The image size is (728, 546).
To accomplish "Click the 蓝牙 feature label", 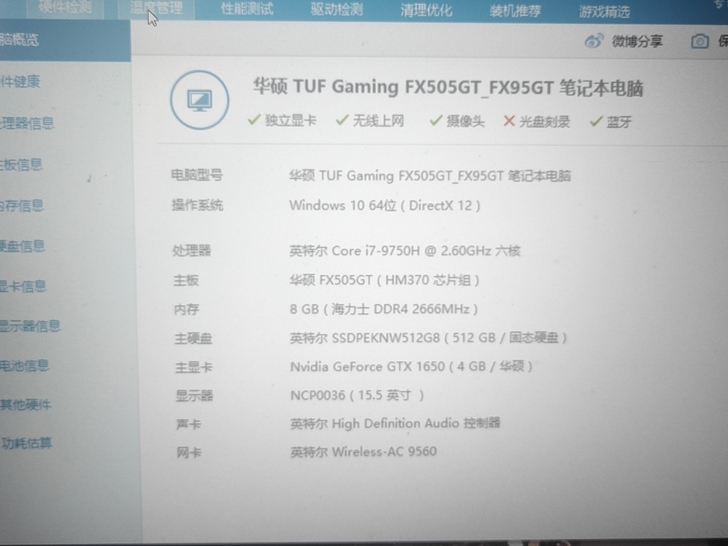I will pyautogui.click(x=619, y=122).
